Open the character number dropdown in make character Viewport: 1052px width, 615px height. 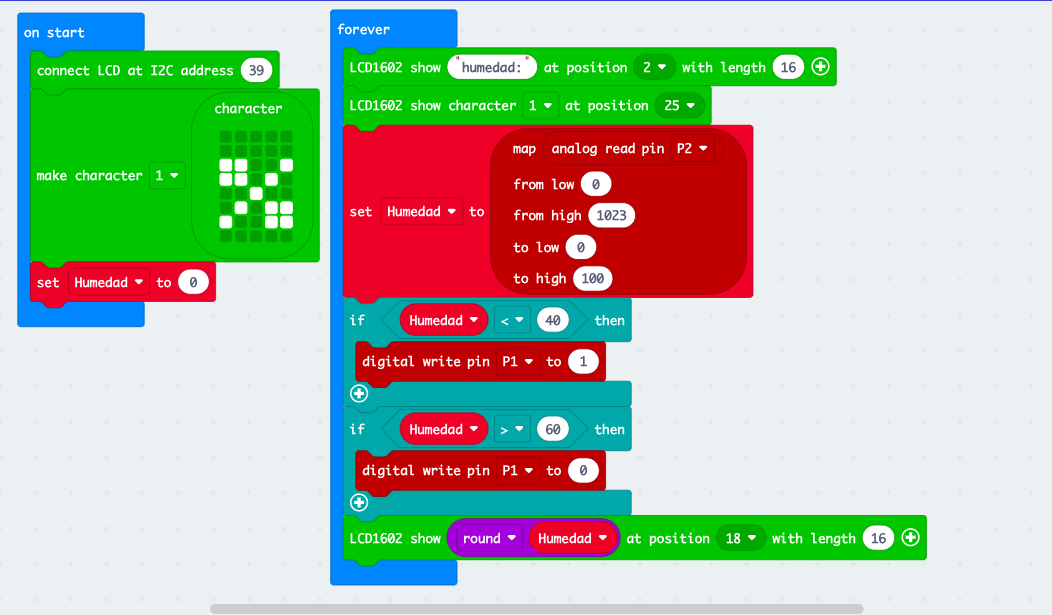coord(167,175)
